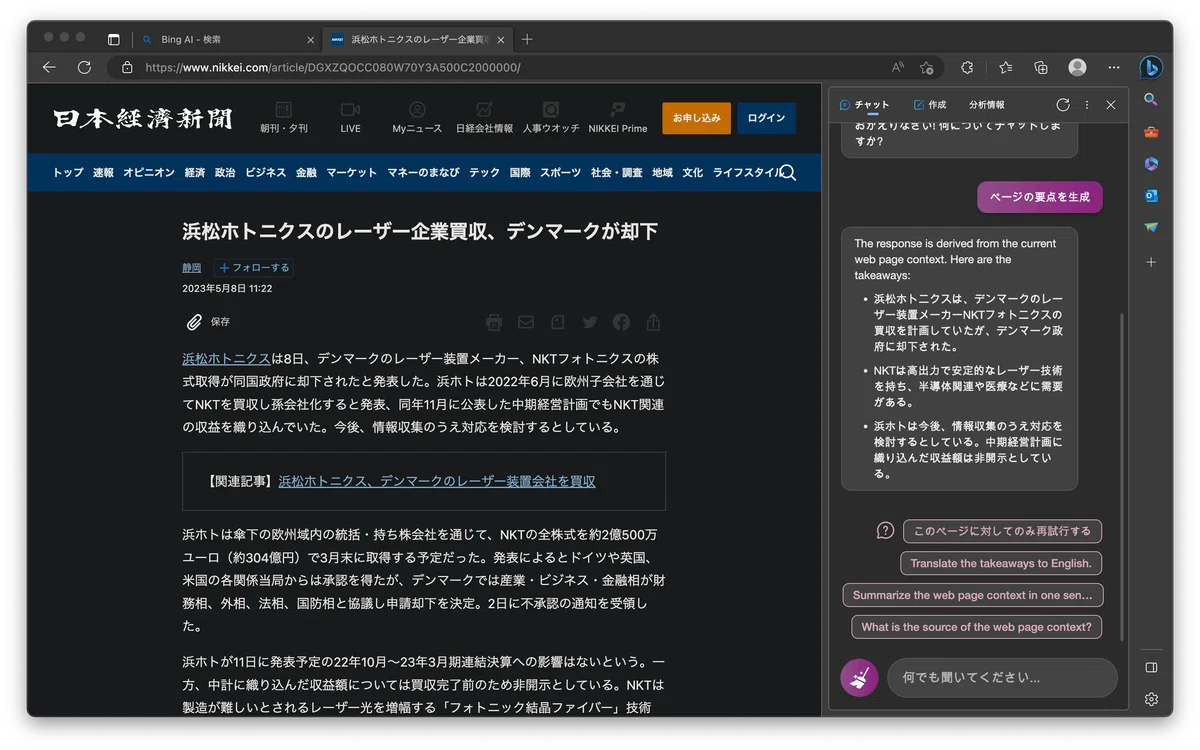Open the article share upload icon

[x=653, y=322]
